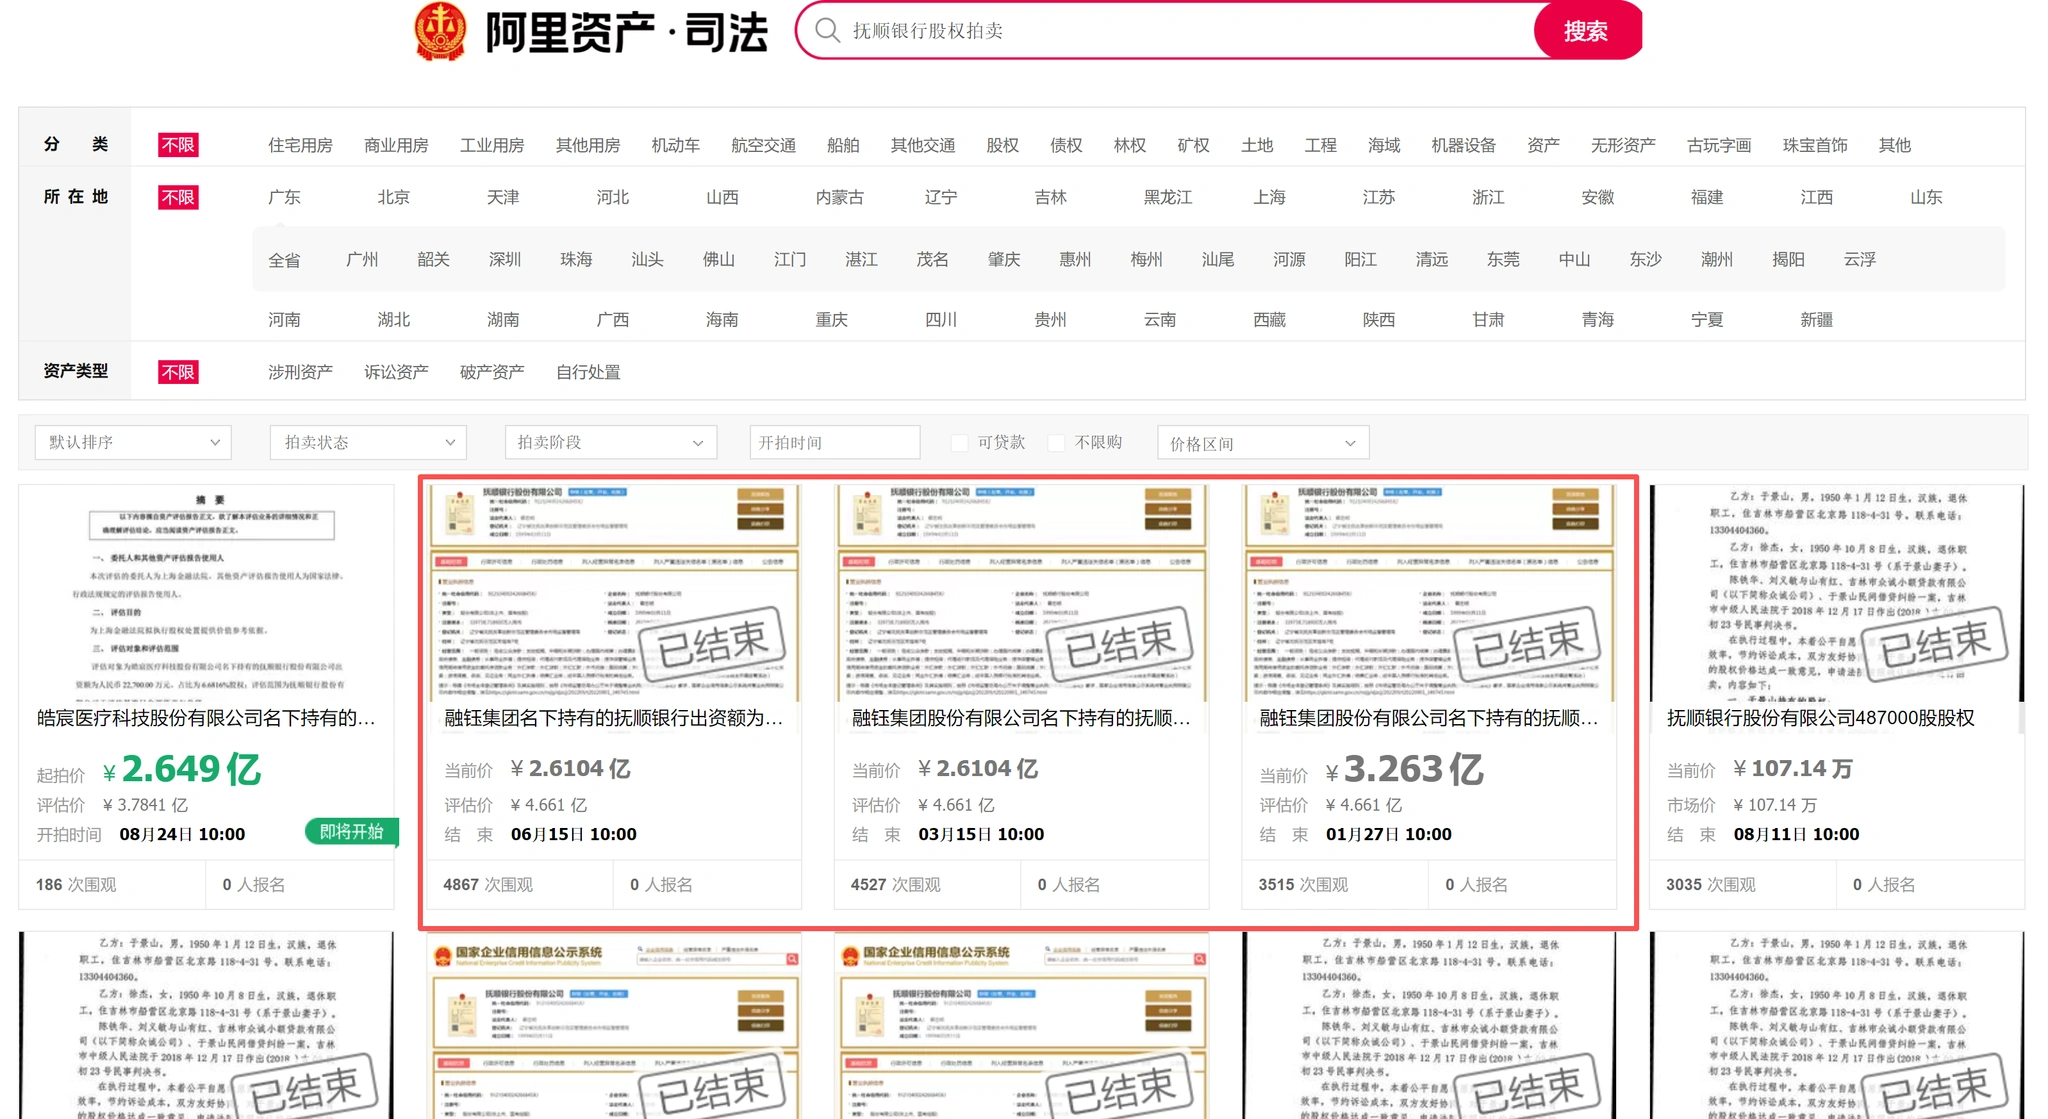Screen dimensions: 2048x1119
Task: Open thumbnail of auction ending 06月15日
Action: coord(614,593)
